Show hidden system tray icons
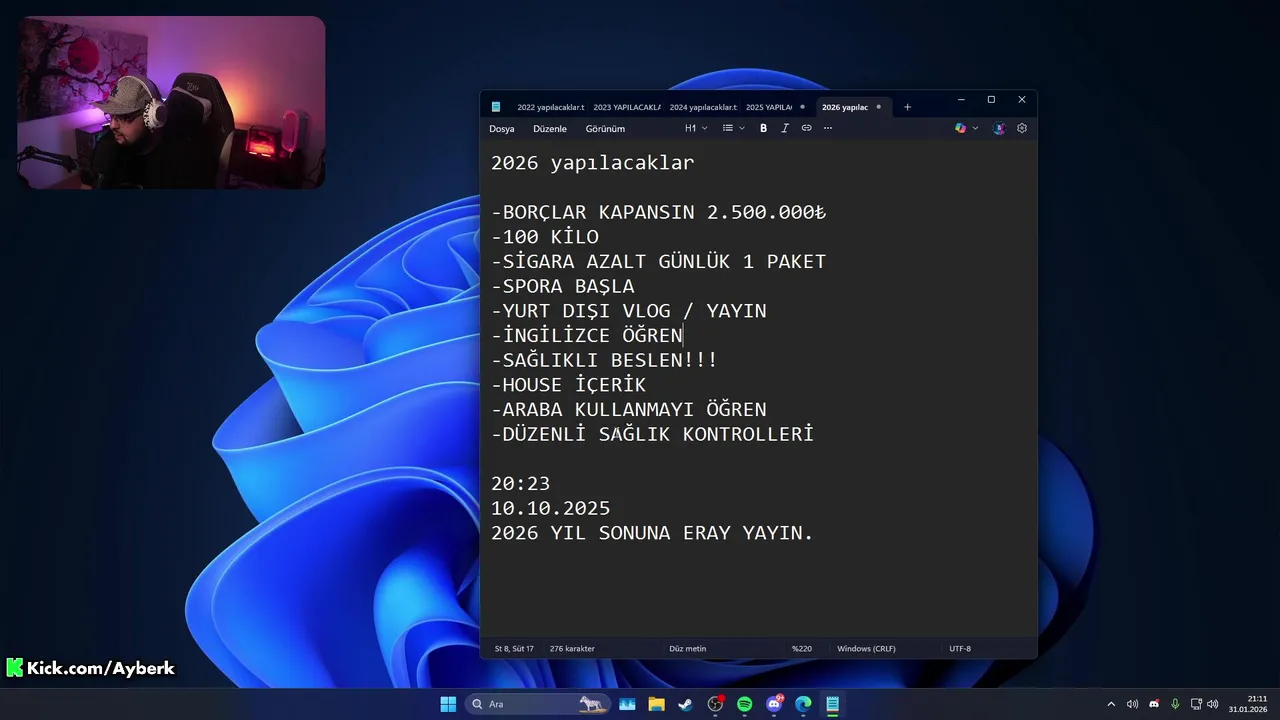 pos(1111,704)
